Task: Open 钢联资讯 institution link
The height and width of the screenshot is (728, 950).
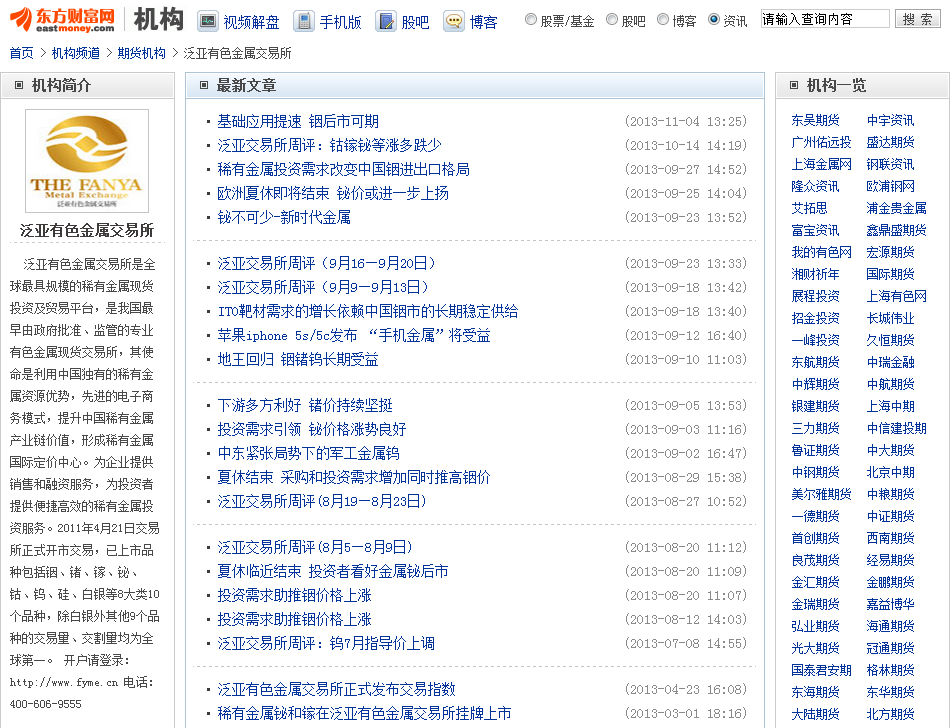Action: point(891,164)
